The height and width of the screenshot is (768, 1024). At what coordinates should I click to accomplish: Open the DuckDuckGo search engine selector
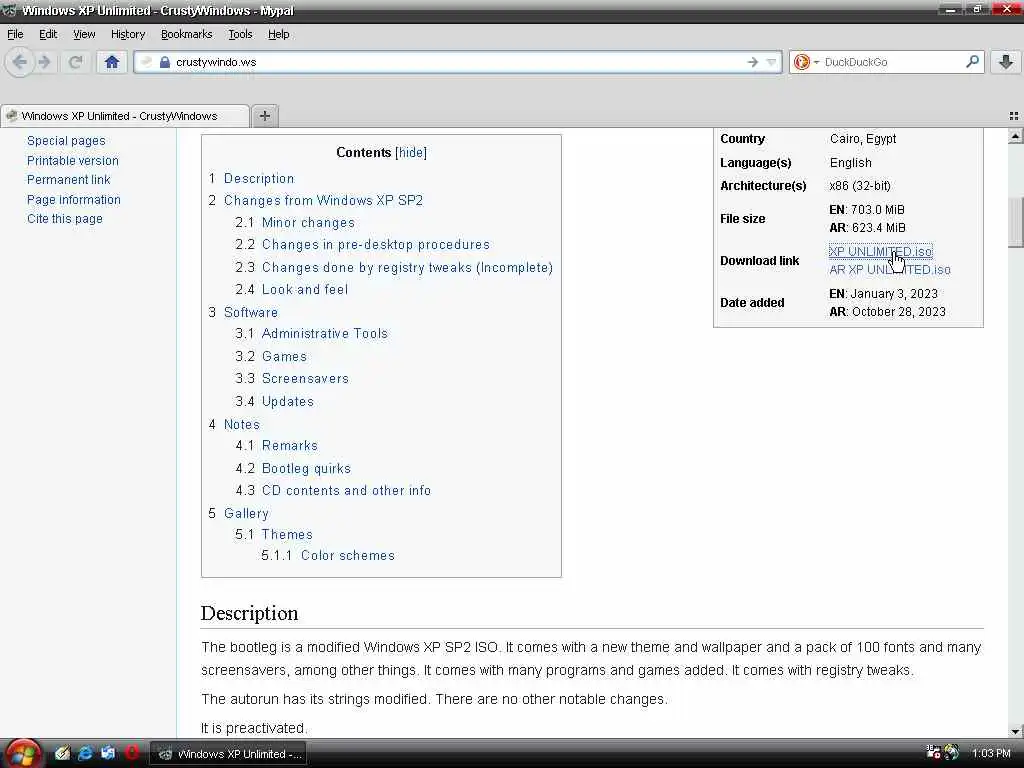click(x=806, y=62)
